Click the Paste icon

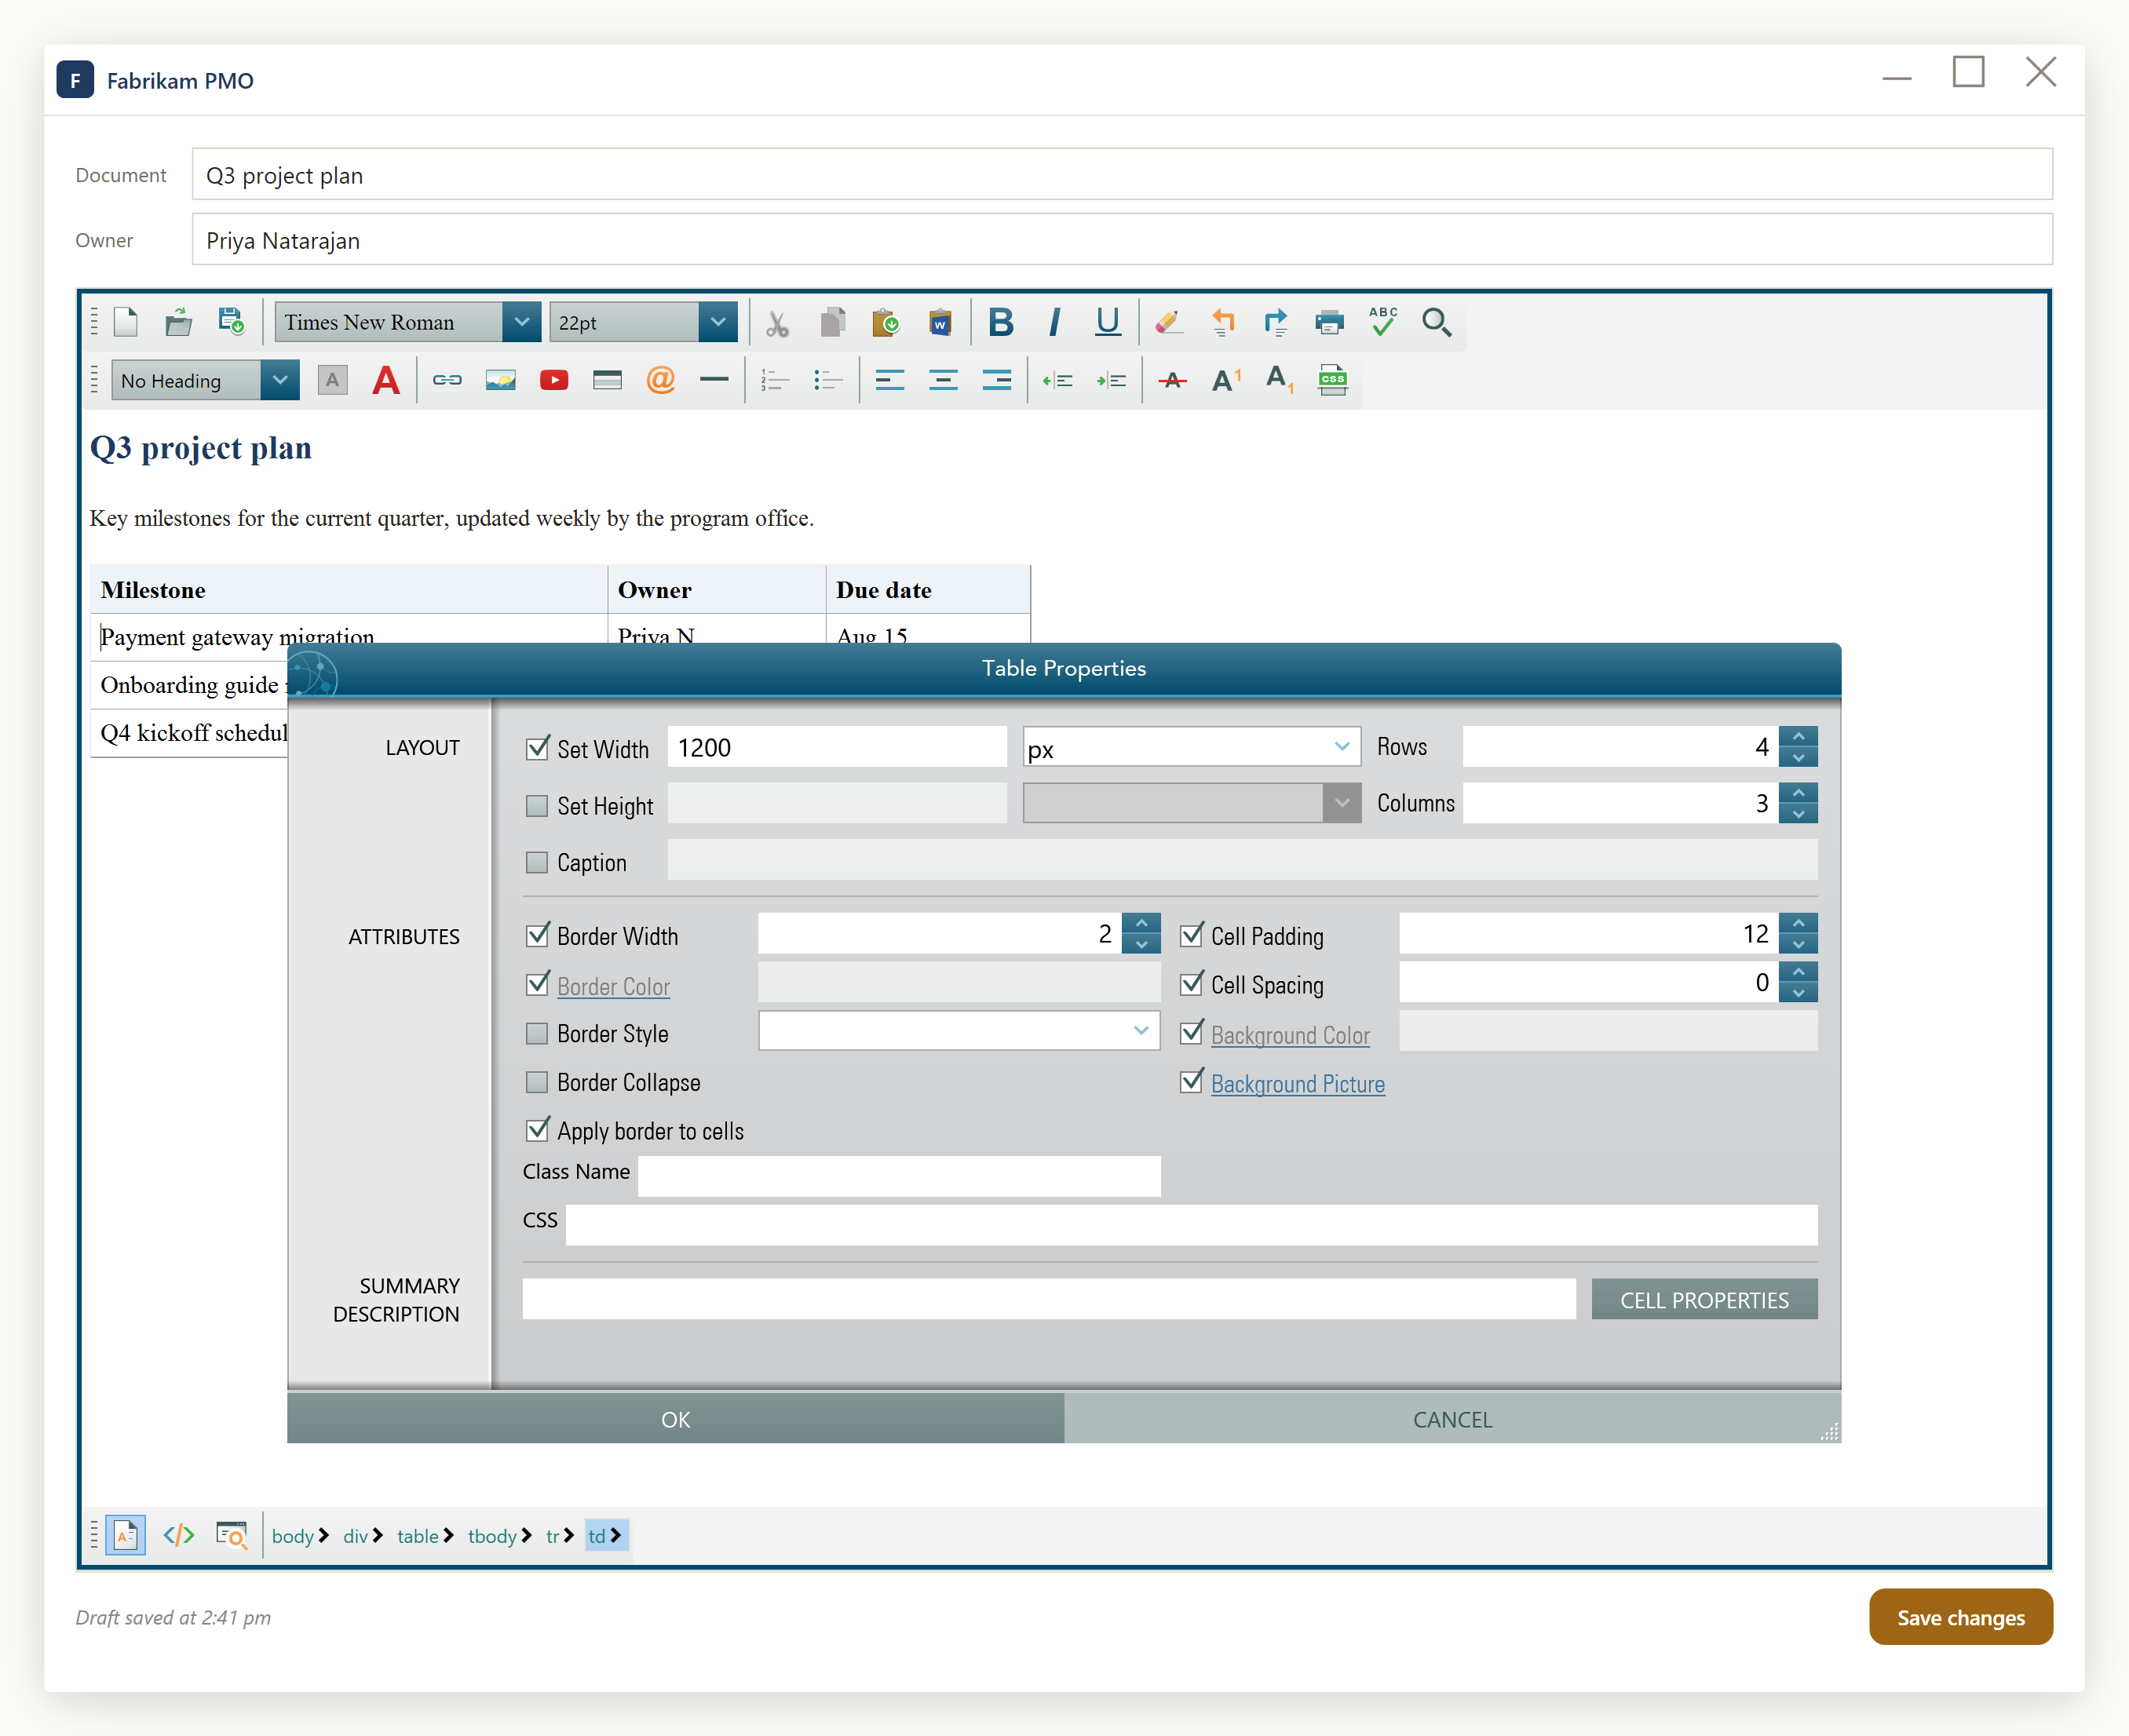tap(886, 323)
